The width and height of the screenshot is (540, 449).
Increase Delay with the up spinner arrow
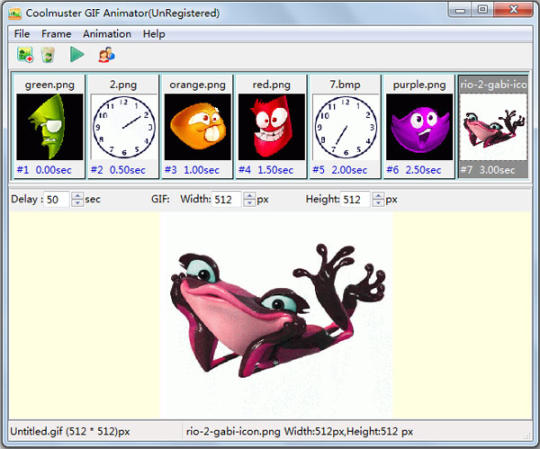[x=77, y=196]
